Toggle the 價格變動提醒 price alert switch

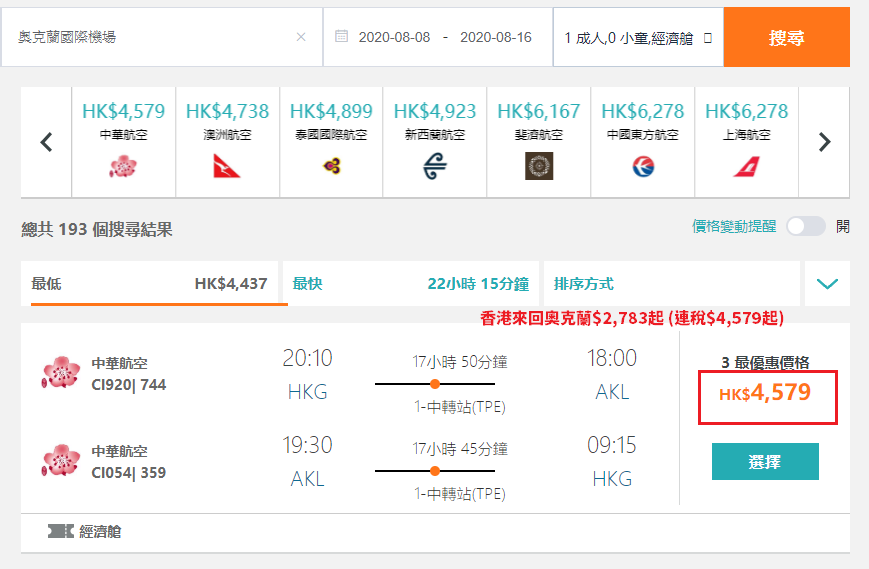tap(806, 226)
